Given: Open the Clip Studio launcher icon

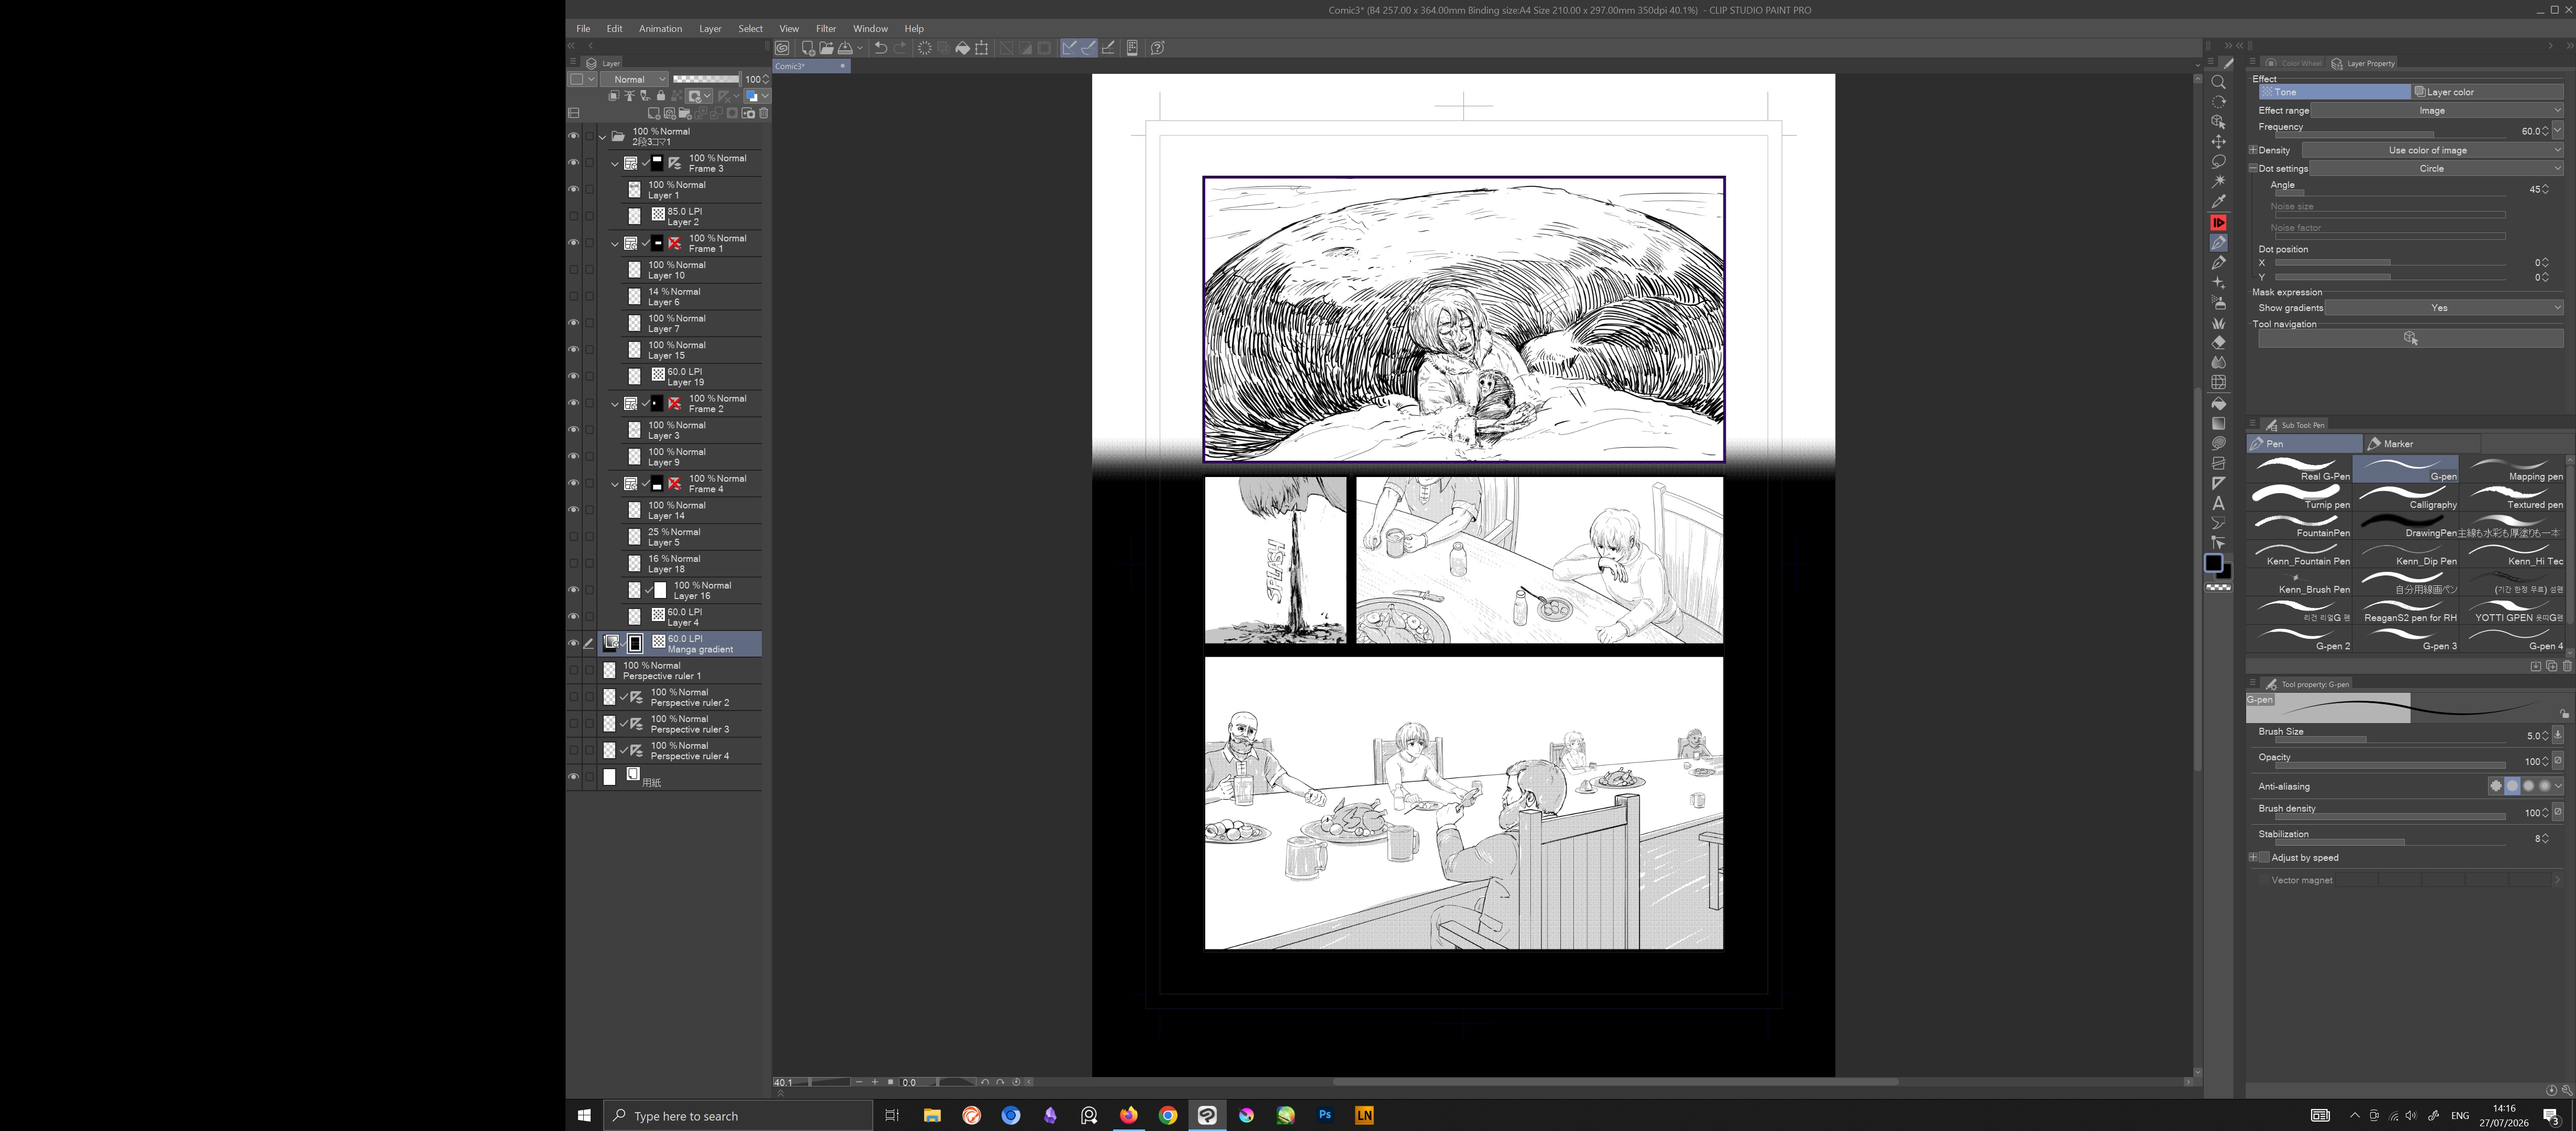Looking at the screenshot, I should [x=782, y=48].
